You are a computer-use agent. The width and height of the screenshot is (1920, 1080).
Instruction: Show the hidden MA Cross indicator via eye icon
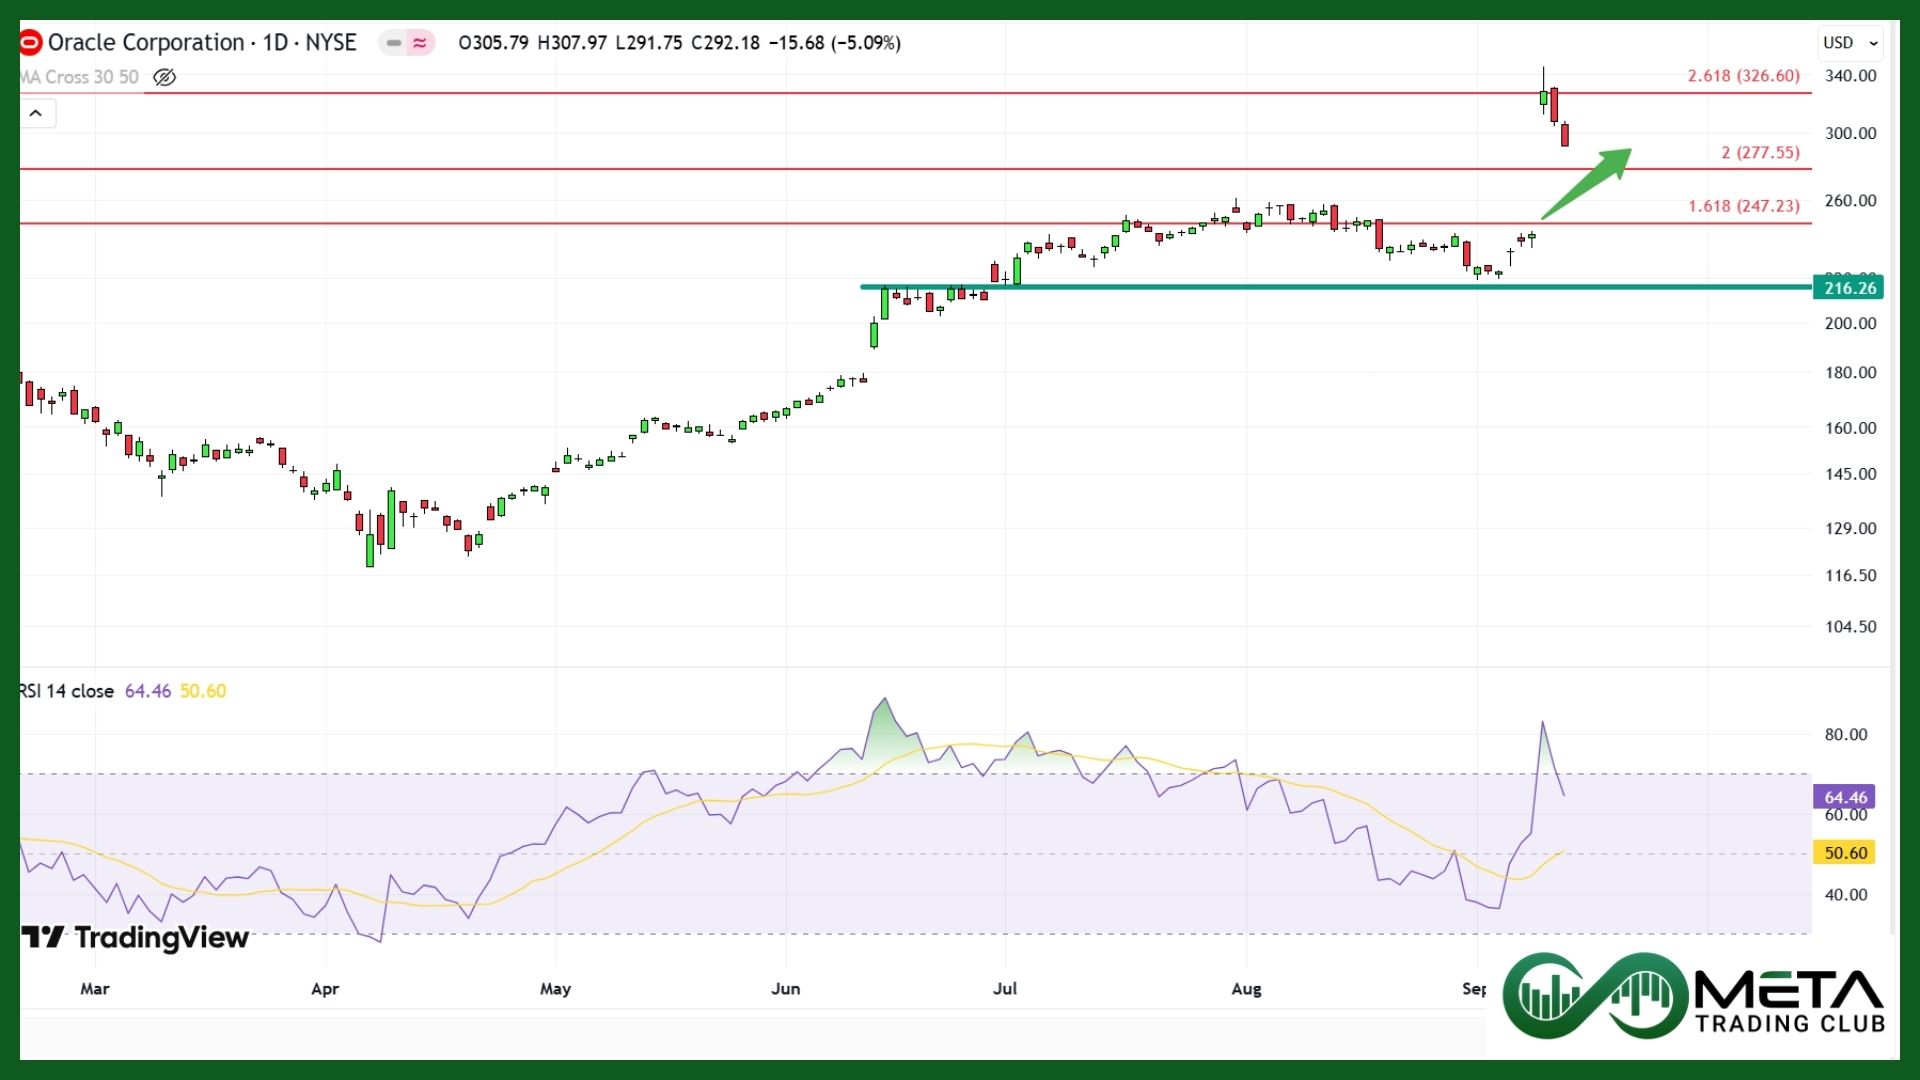coord(165,77)
